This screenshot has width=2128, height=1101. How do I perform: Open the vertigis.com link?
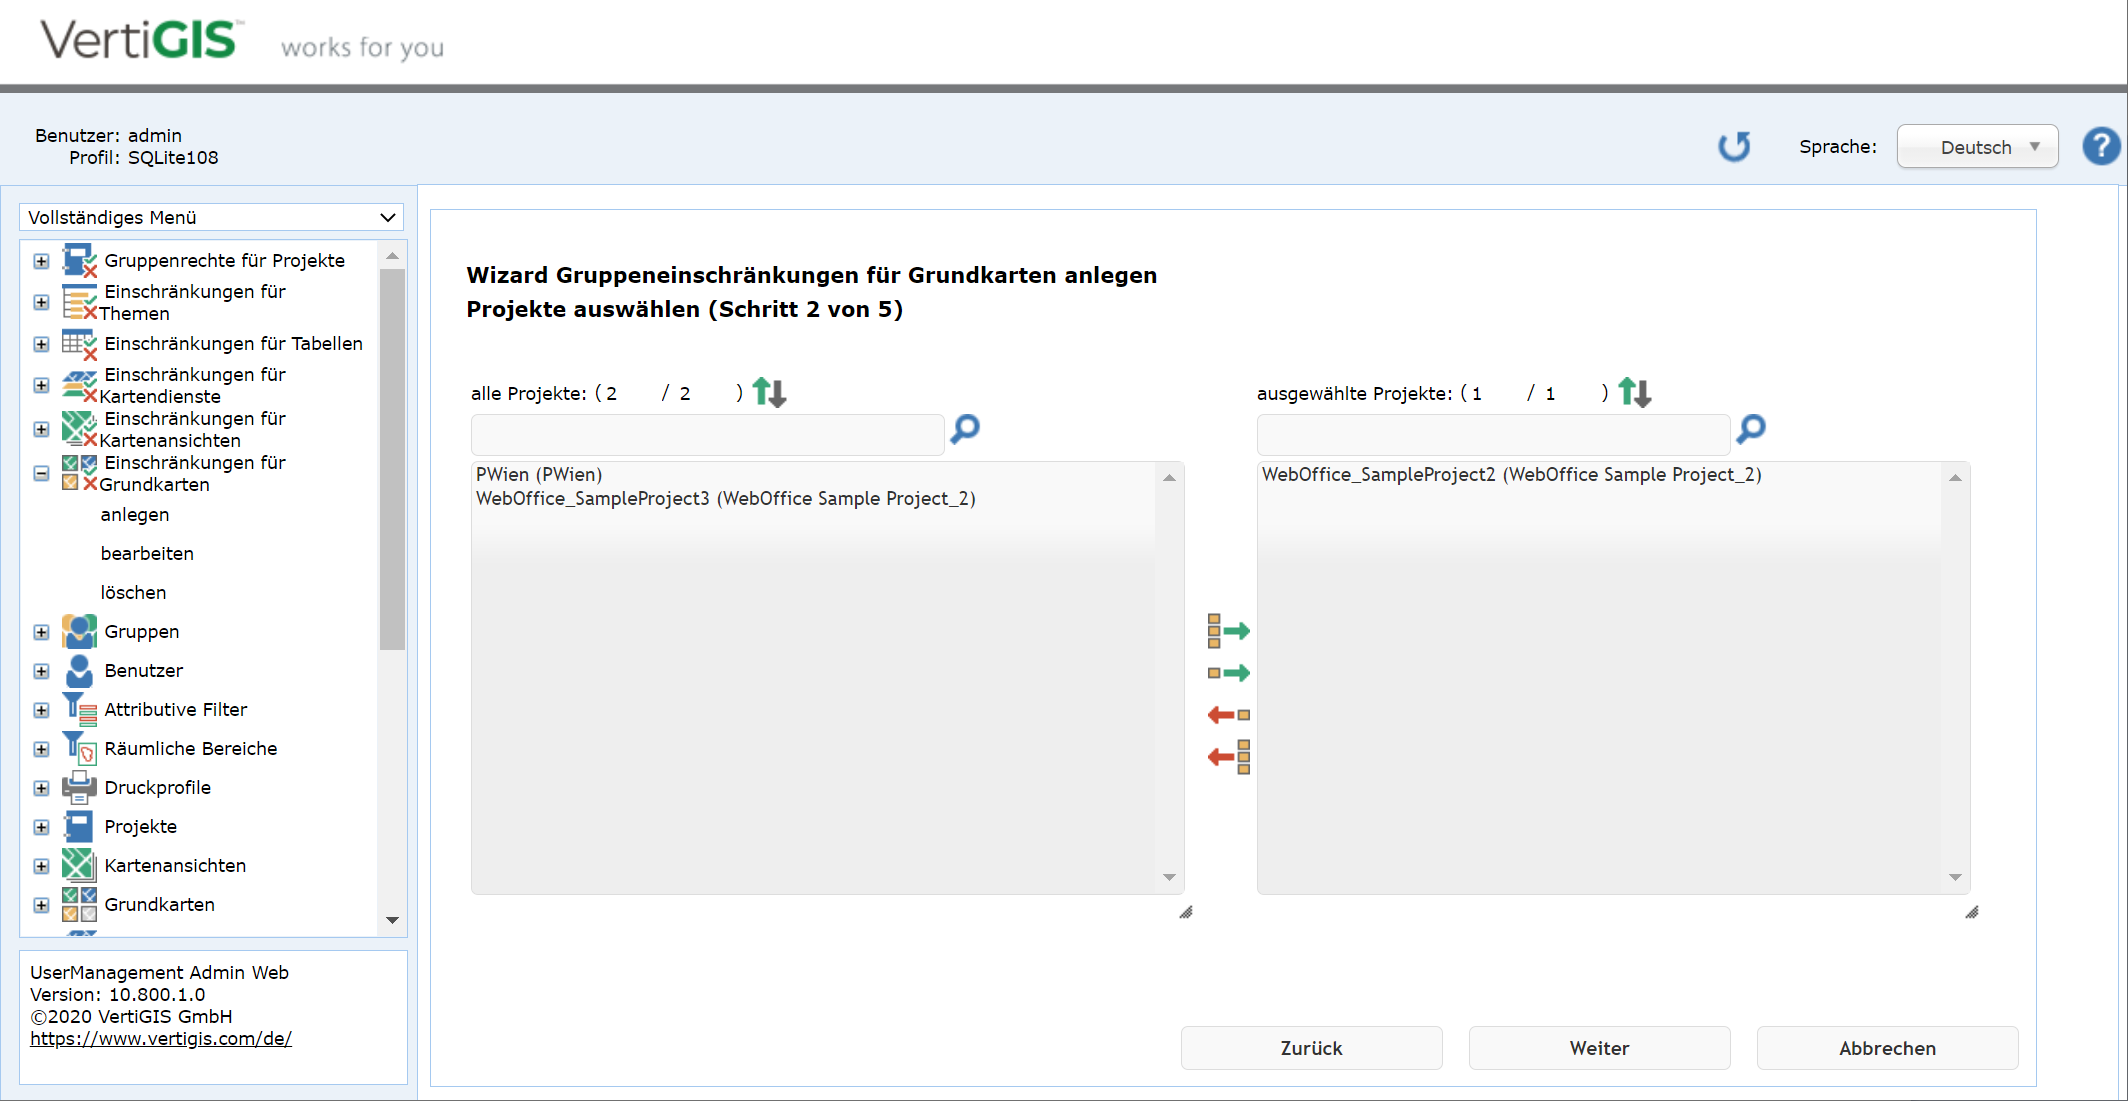tap(161, 1038)
